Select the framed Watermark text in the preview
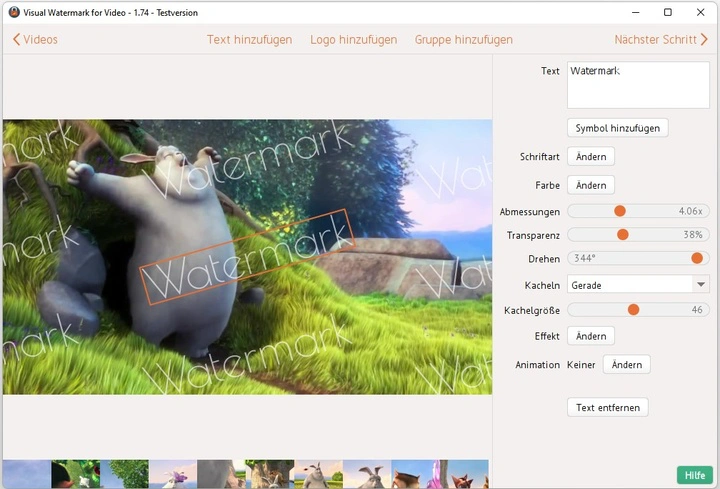Image resolution: width=720 pixels, height=489 pixels. (x=247, y=257)
